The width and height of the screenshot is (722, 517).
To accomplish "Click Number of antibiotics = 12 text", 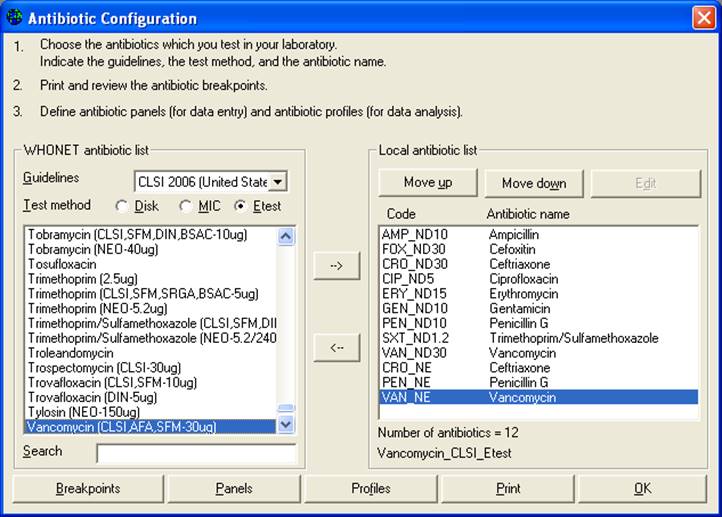I will [448, 433].
